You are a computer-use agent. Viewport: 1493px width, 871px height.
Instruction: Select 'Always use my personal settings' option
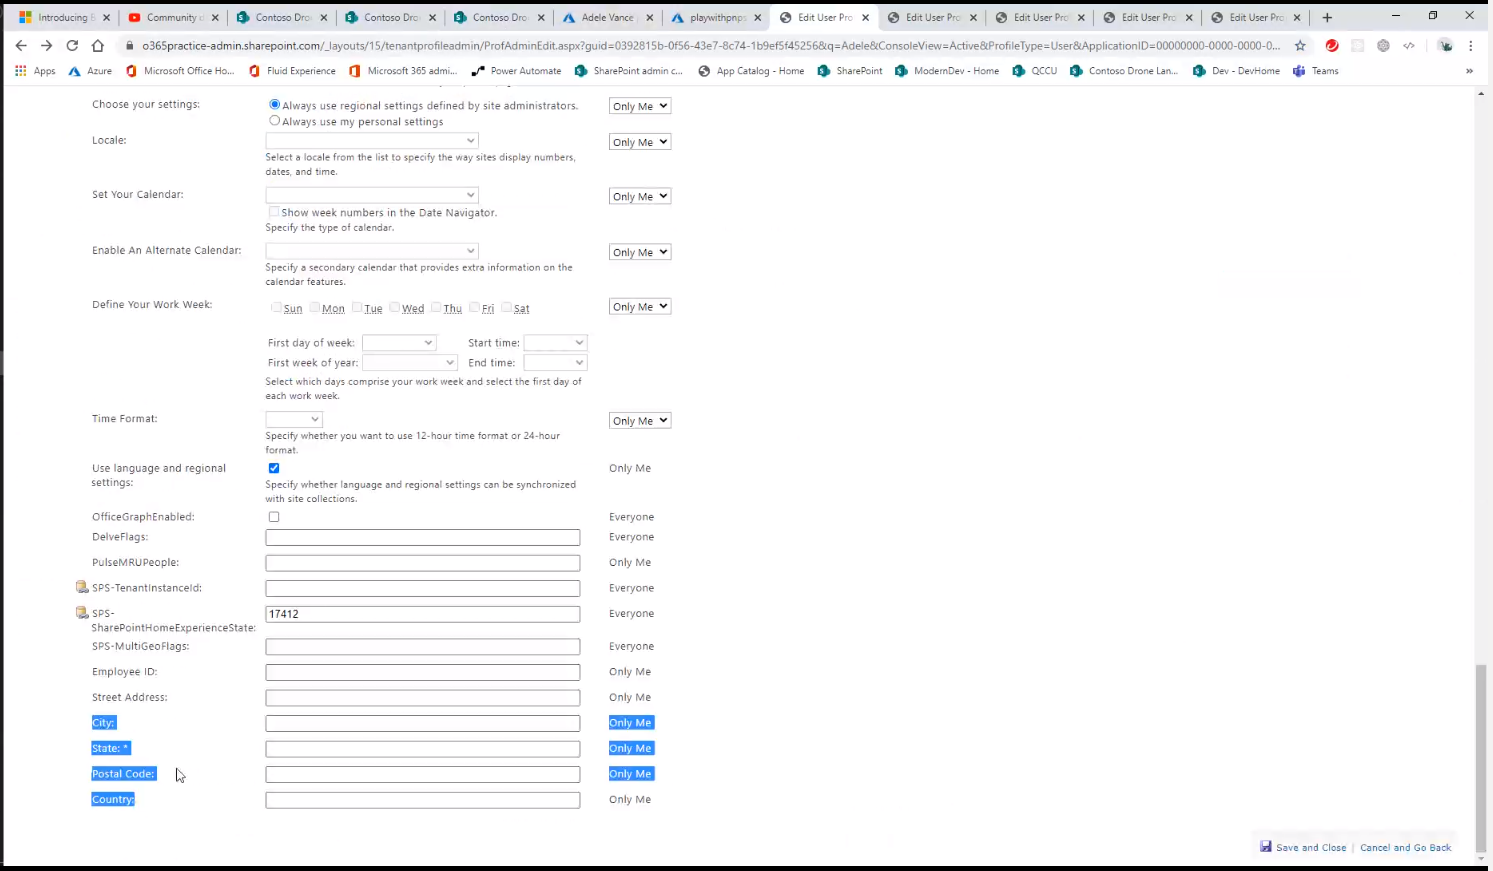tap(275, 121)
